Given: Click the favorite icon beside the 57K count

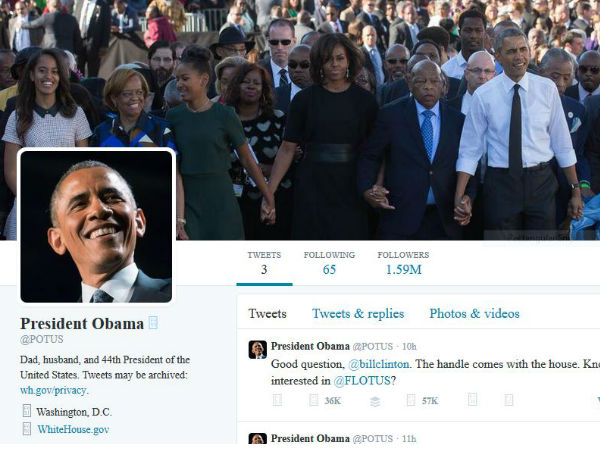Looking at the screenshot, I should click(411, 400).
